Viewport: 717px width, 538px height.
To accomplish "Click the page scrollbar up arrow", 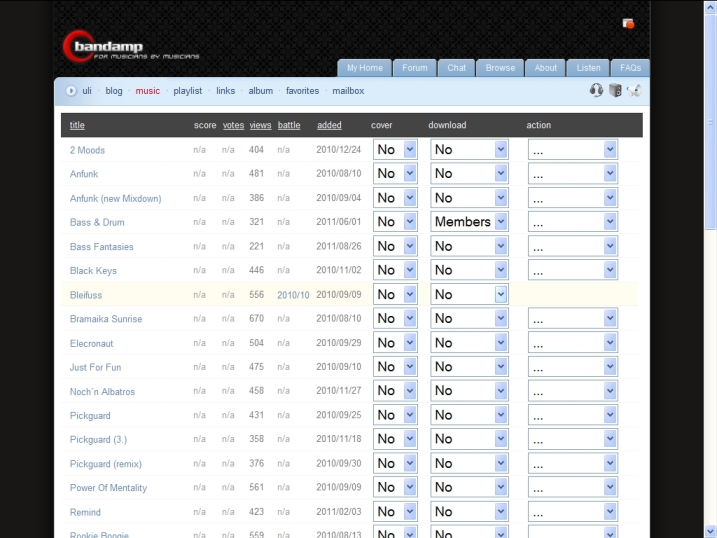I will pos(710,6).
